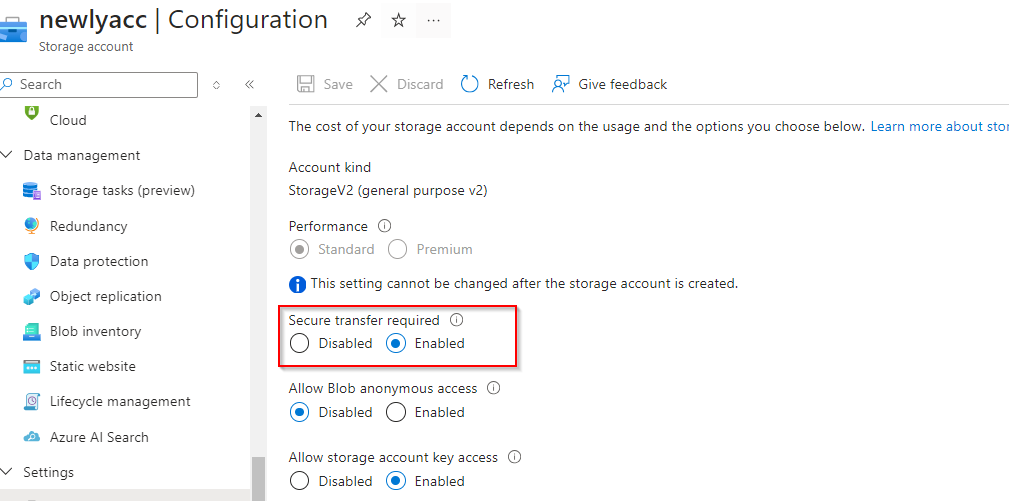Disable Secure transfer required
The width and height of the screenshot is (1009, 501).
click(300, 344)
